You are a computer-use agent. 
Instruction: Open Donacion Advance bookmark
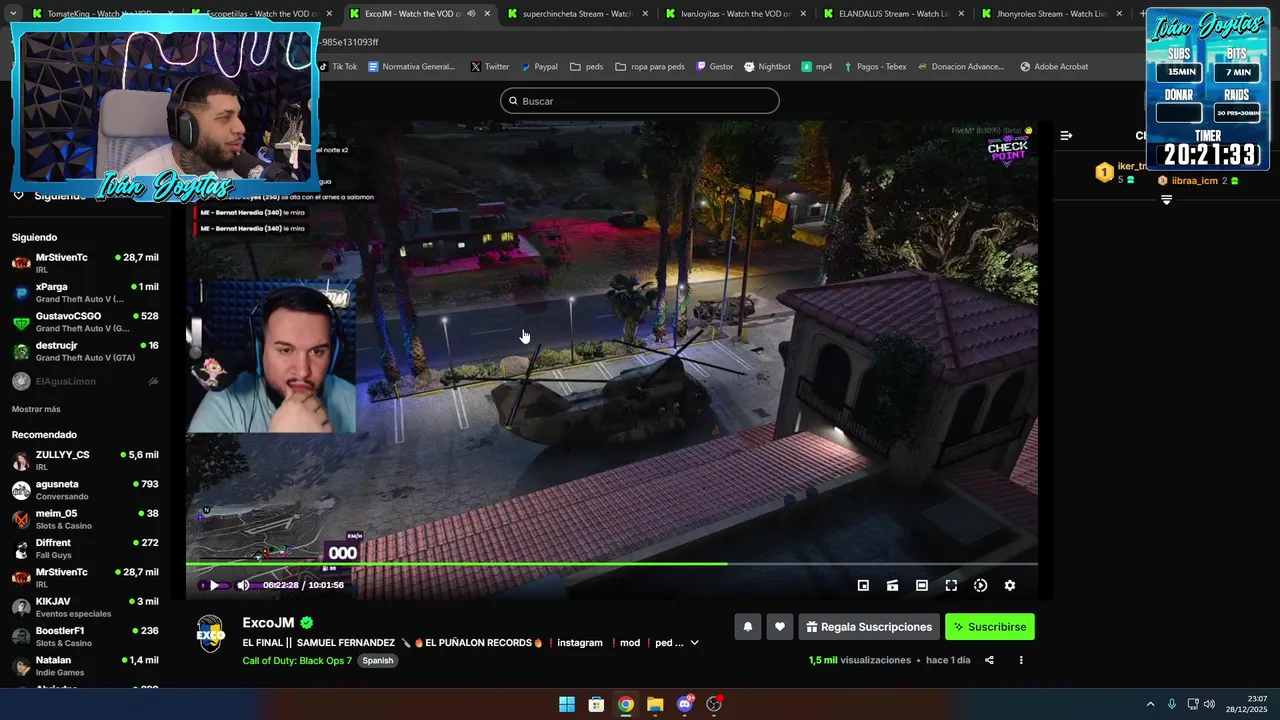[x=960, y=67]
